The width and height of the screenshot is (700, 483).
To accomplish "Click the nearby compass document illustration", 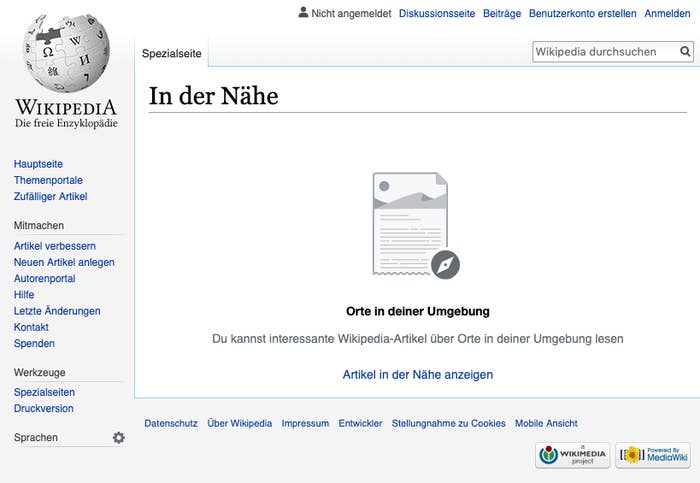I will pyautogui.click(x=416, y=225).
